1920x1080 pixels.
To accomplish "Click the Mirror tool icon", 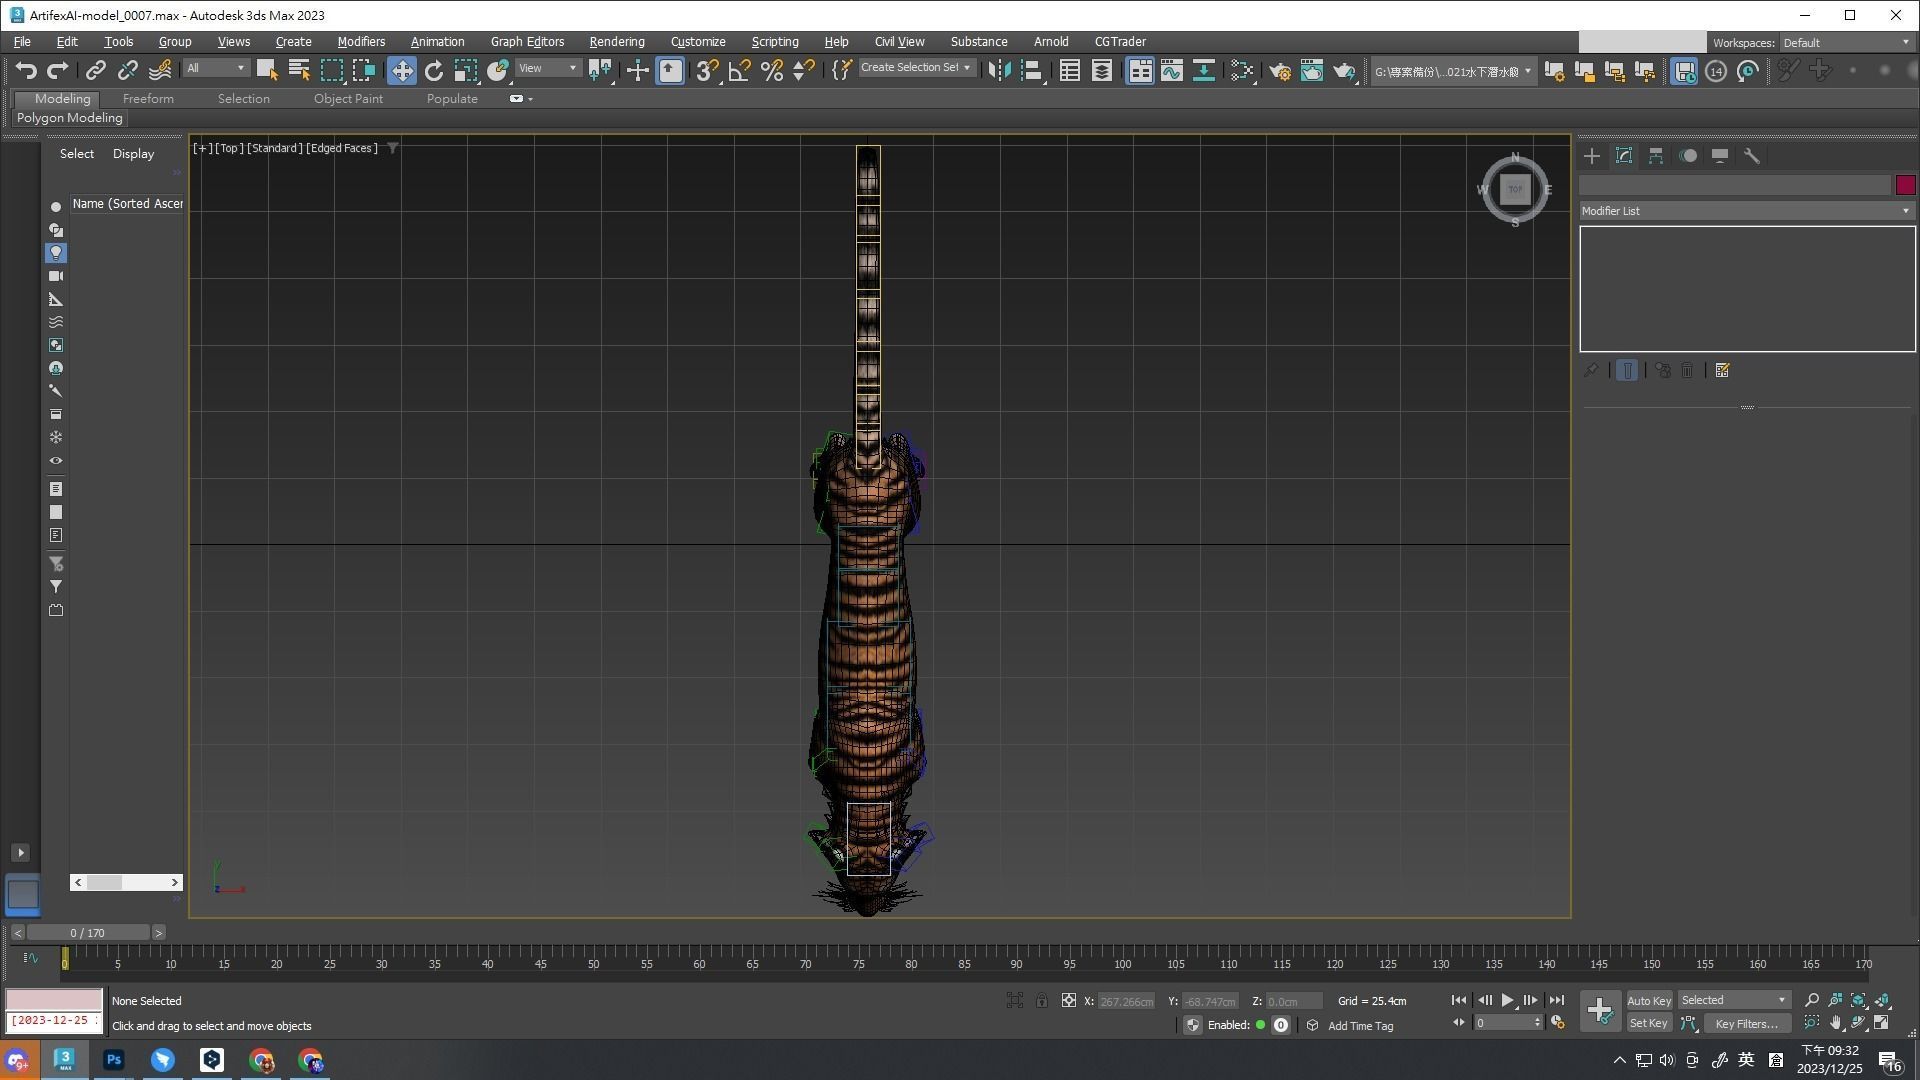I will 999,70.
